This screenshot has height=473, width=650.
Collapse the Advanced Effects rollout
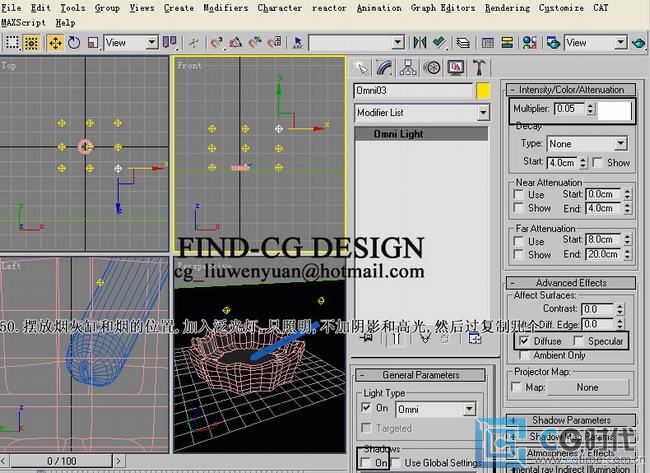coord(571,283)
